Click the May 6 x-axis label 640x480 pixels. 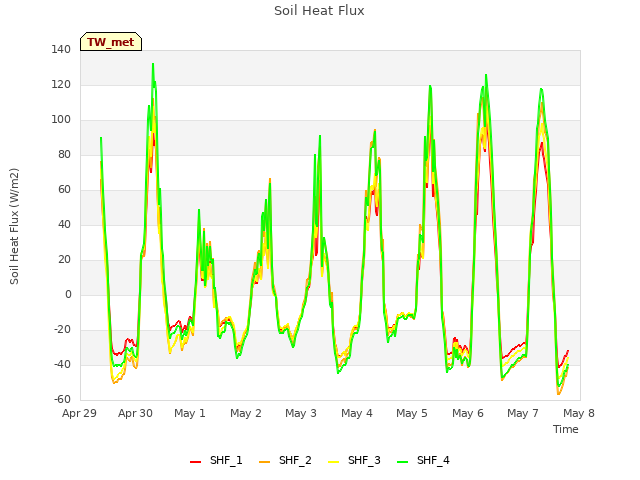(468, 413)
